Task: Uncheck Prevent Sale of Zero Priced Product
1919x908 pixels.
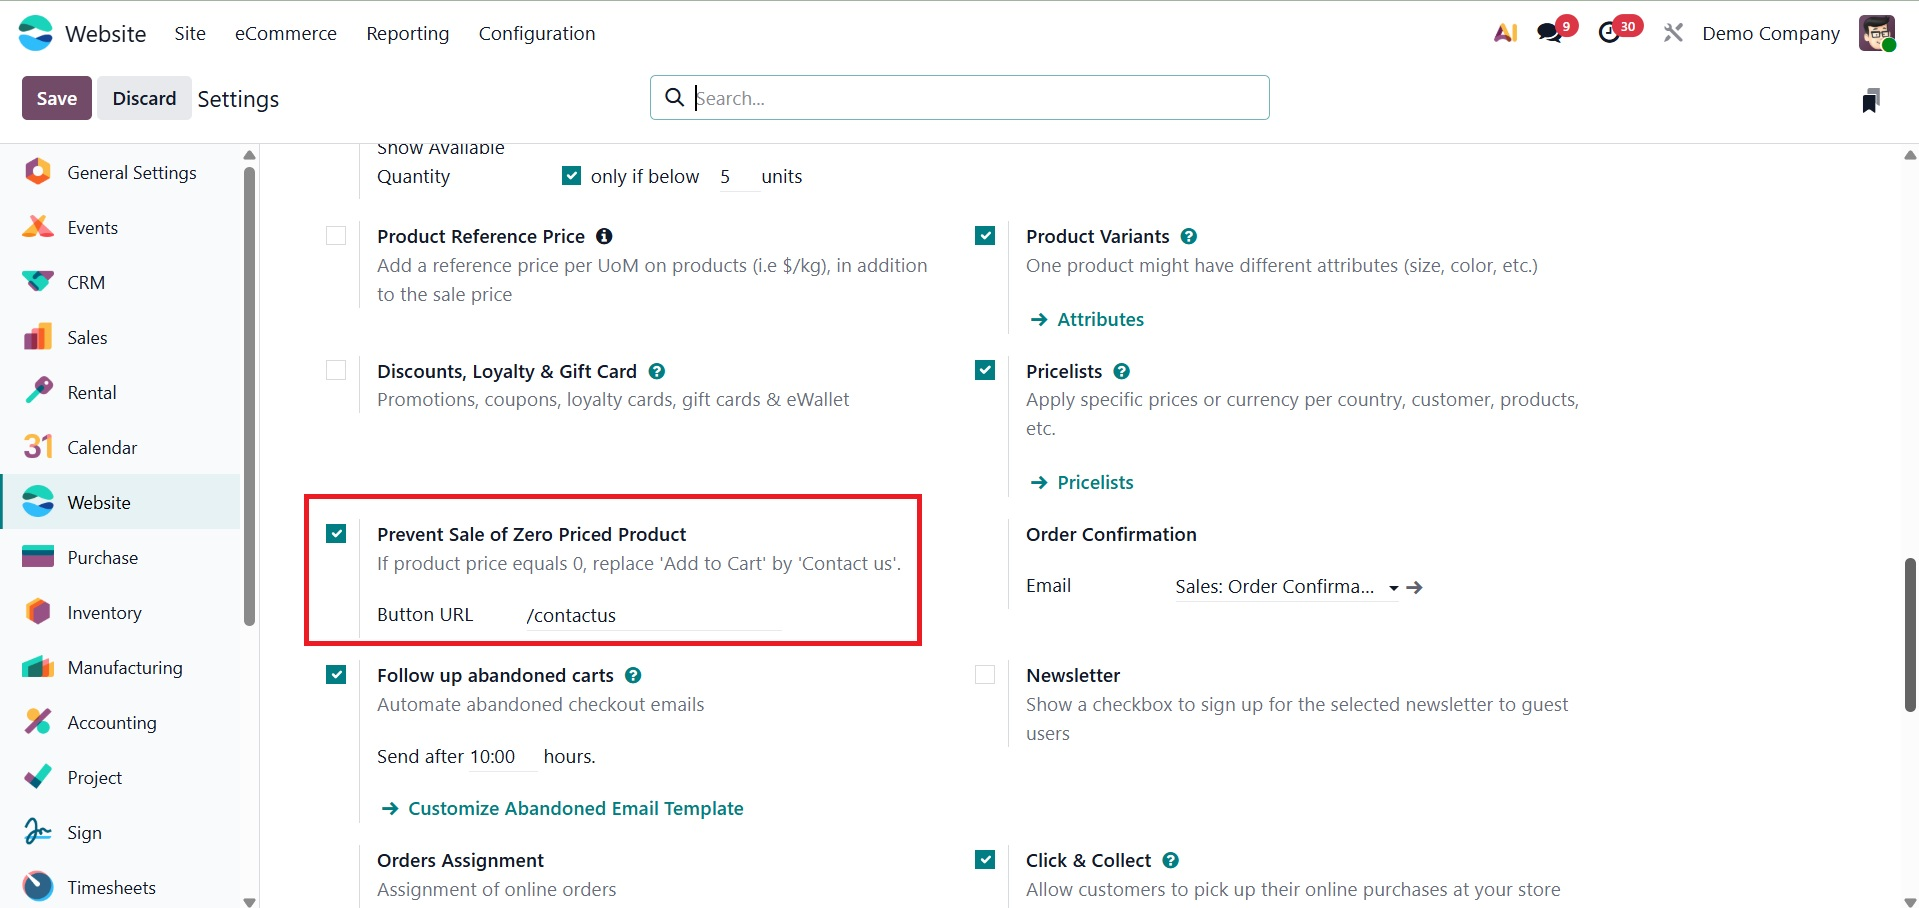Action: 336,534
